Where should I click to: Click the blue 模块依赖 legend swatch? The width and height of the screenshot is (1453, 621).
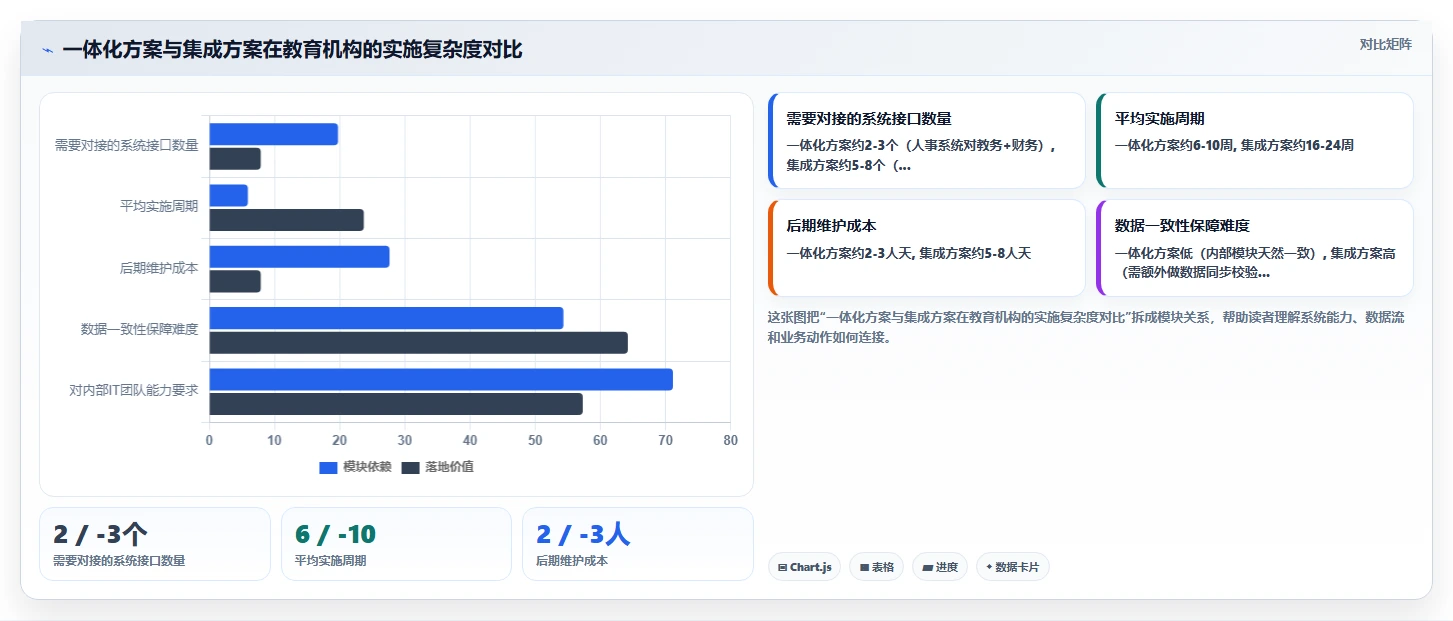tap(328, 467)
